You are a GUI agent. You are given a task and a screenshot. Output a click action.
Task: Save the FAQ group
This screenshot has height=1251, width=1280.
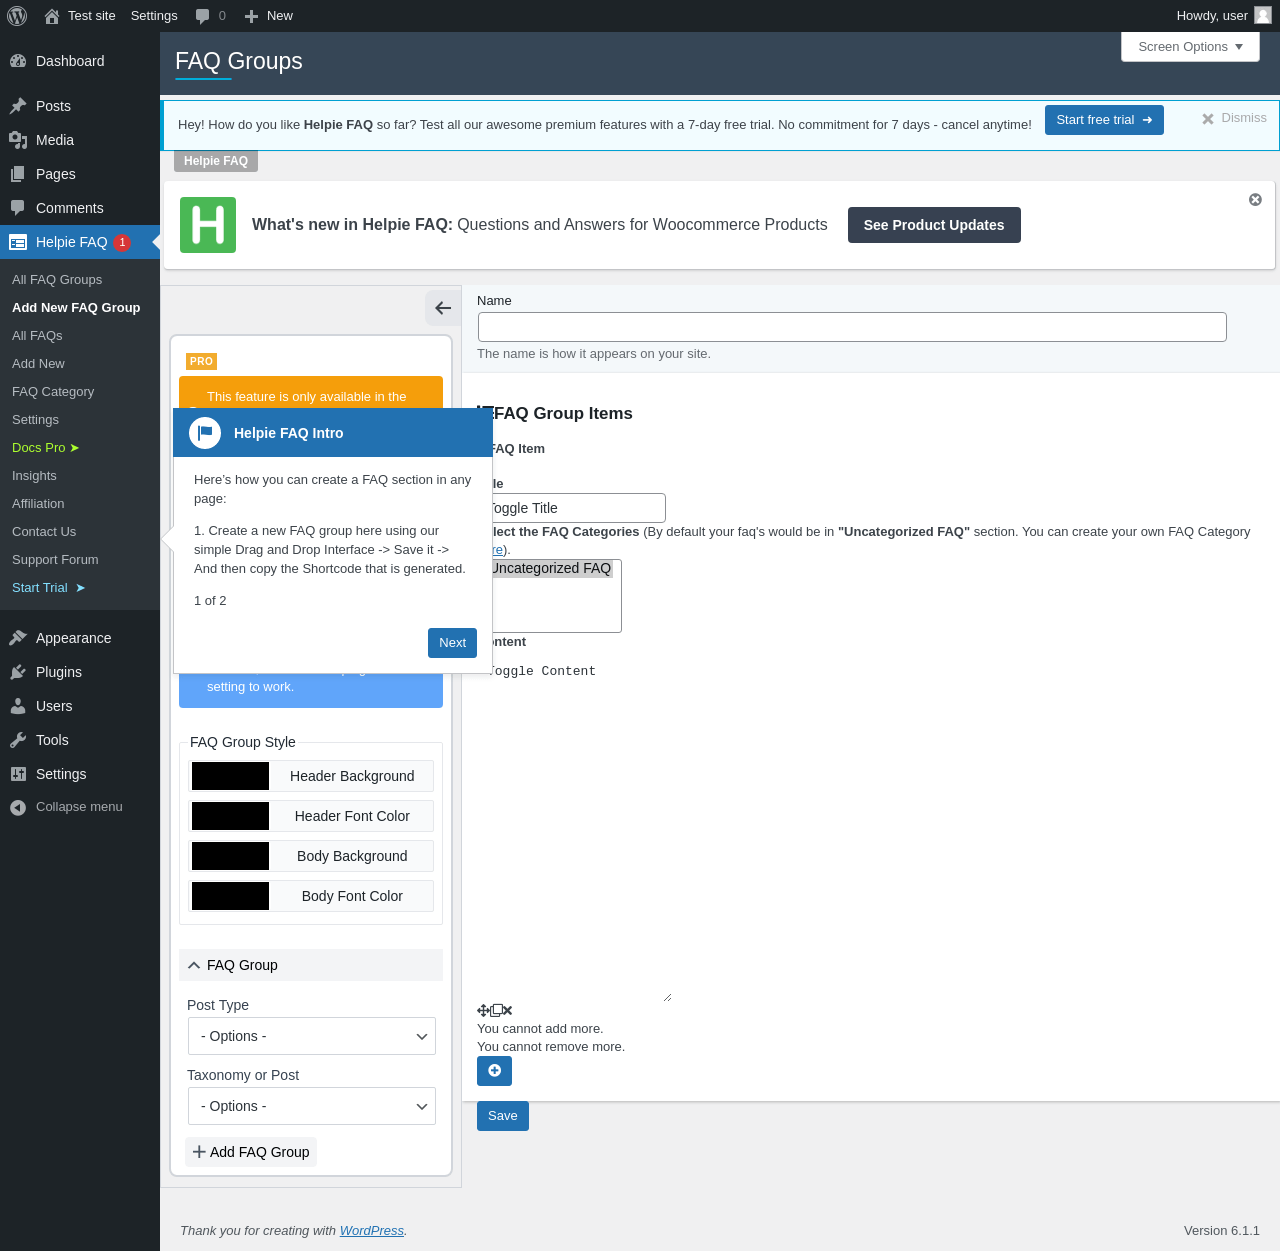(503, 1116)
